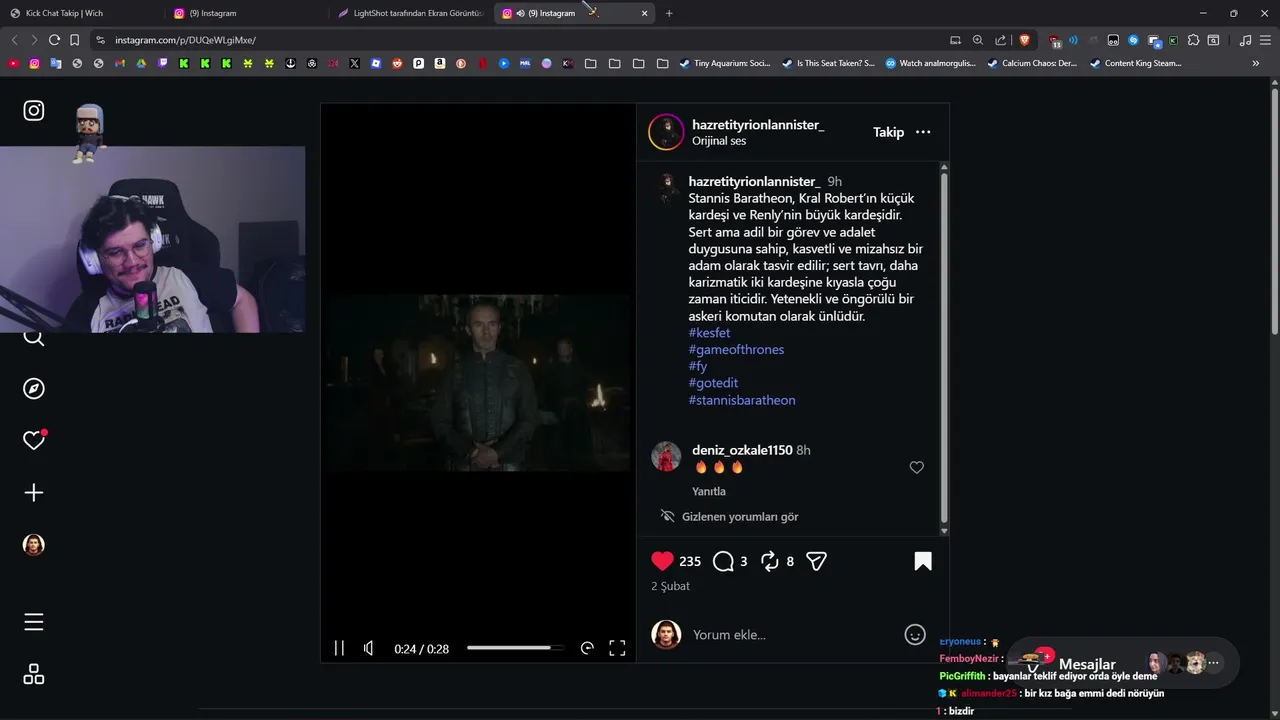1280x720 pixels.
Task: Open the Brave playlist music note icon
Action: [x=1245, y=40]
